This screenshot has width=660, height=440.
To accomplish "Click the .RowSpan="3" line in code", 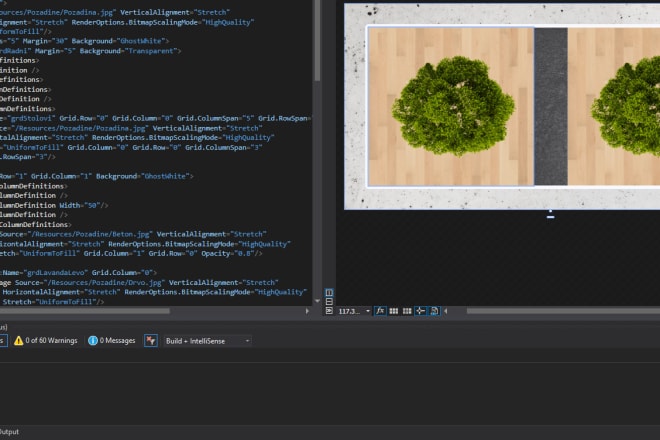I will pos(28,157).
